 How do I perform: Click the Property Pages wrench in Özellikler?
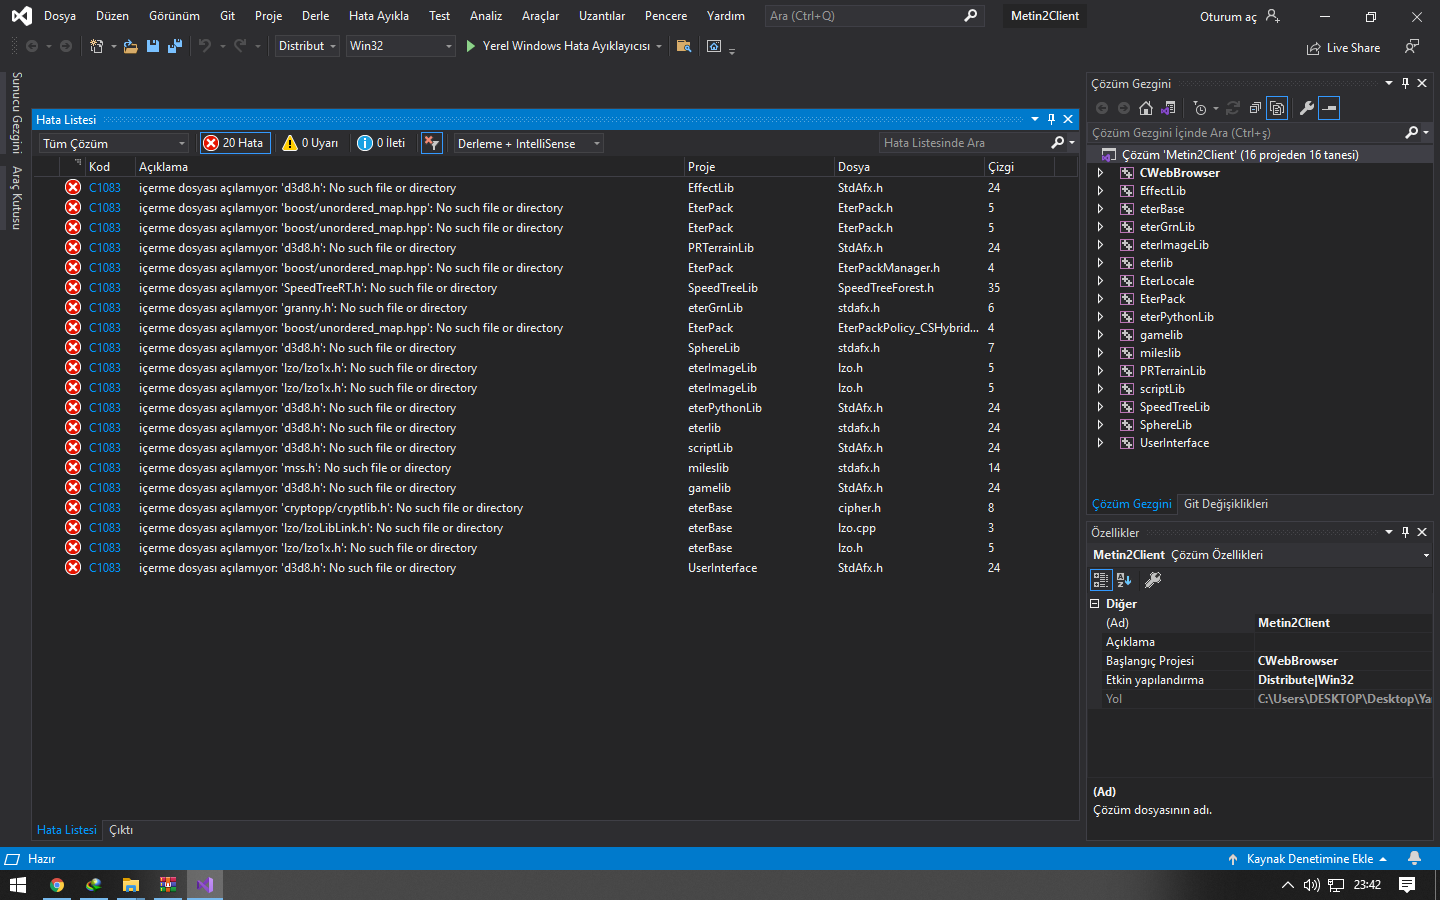click(x=1153, y=580)
